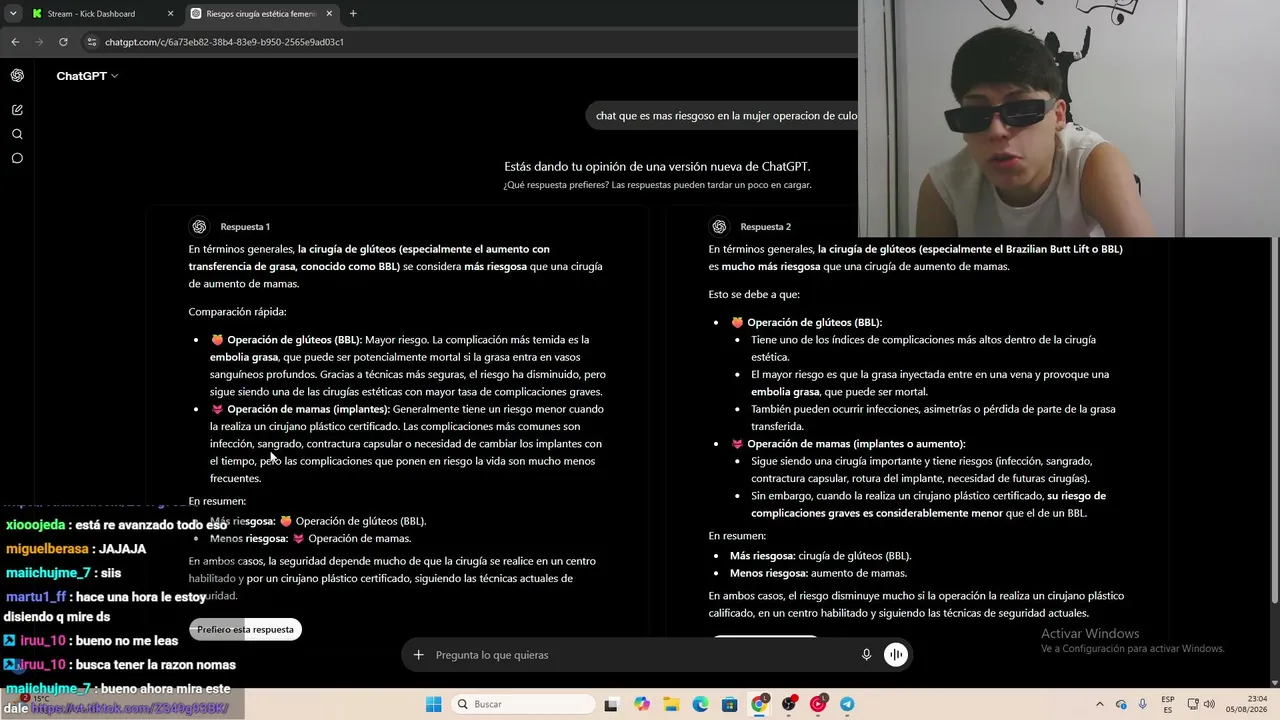Image resolution: width=1280 pixels, height=720 pixels.
Task: Switch to Chrome in the taskbar
Action: [759, 704]
